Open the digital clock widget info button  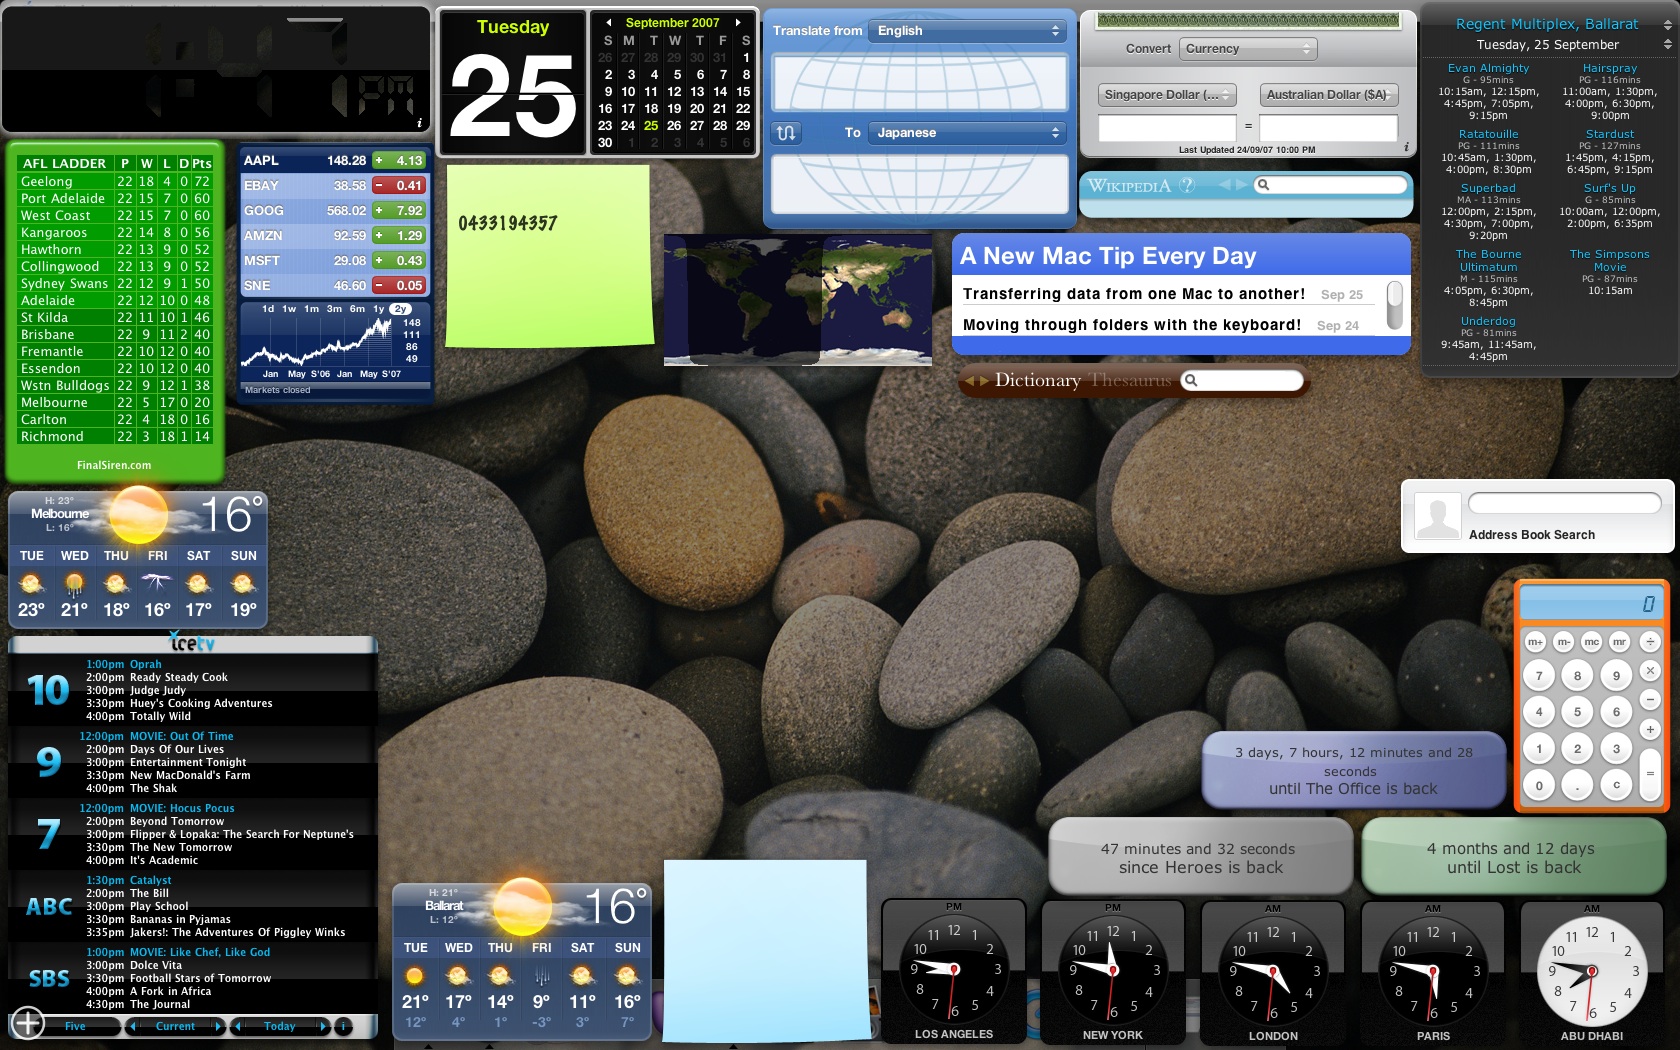[419, 123]
